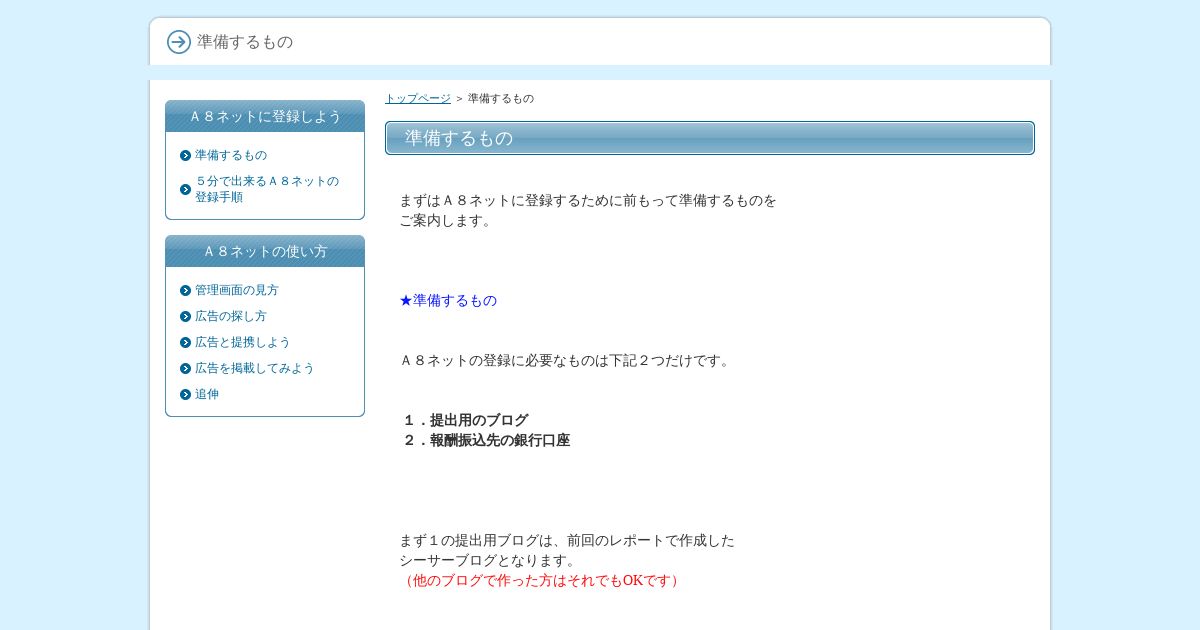Click the circled arrow icon beside the page title
The height and width of the screenshot is (630, 1200).
[179, 42]
